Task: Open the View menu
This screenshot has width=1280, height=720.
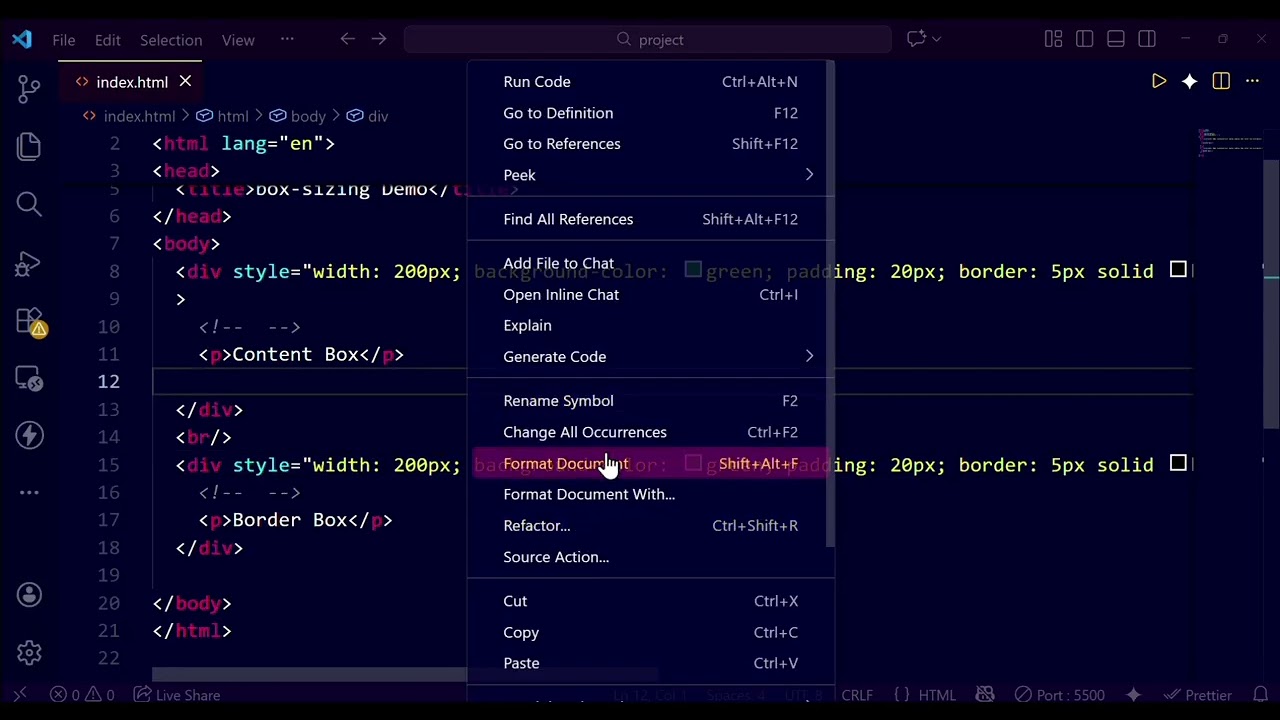Action: [x=238, y=40]
